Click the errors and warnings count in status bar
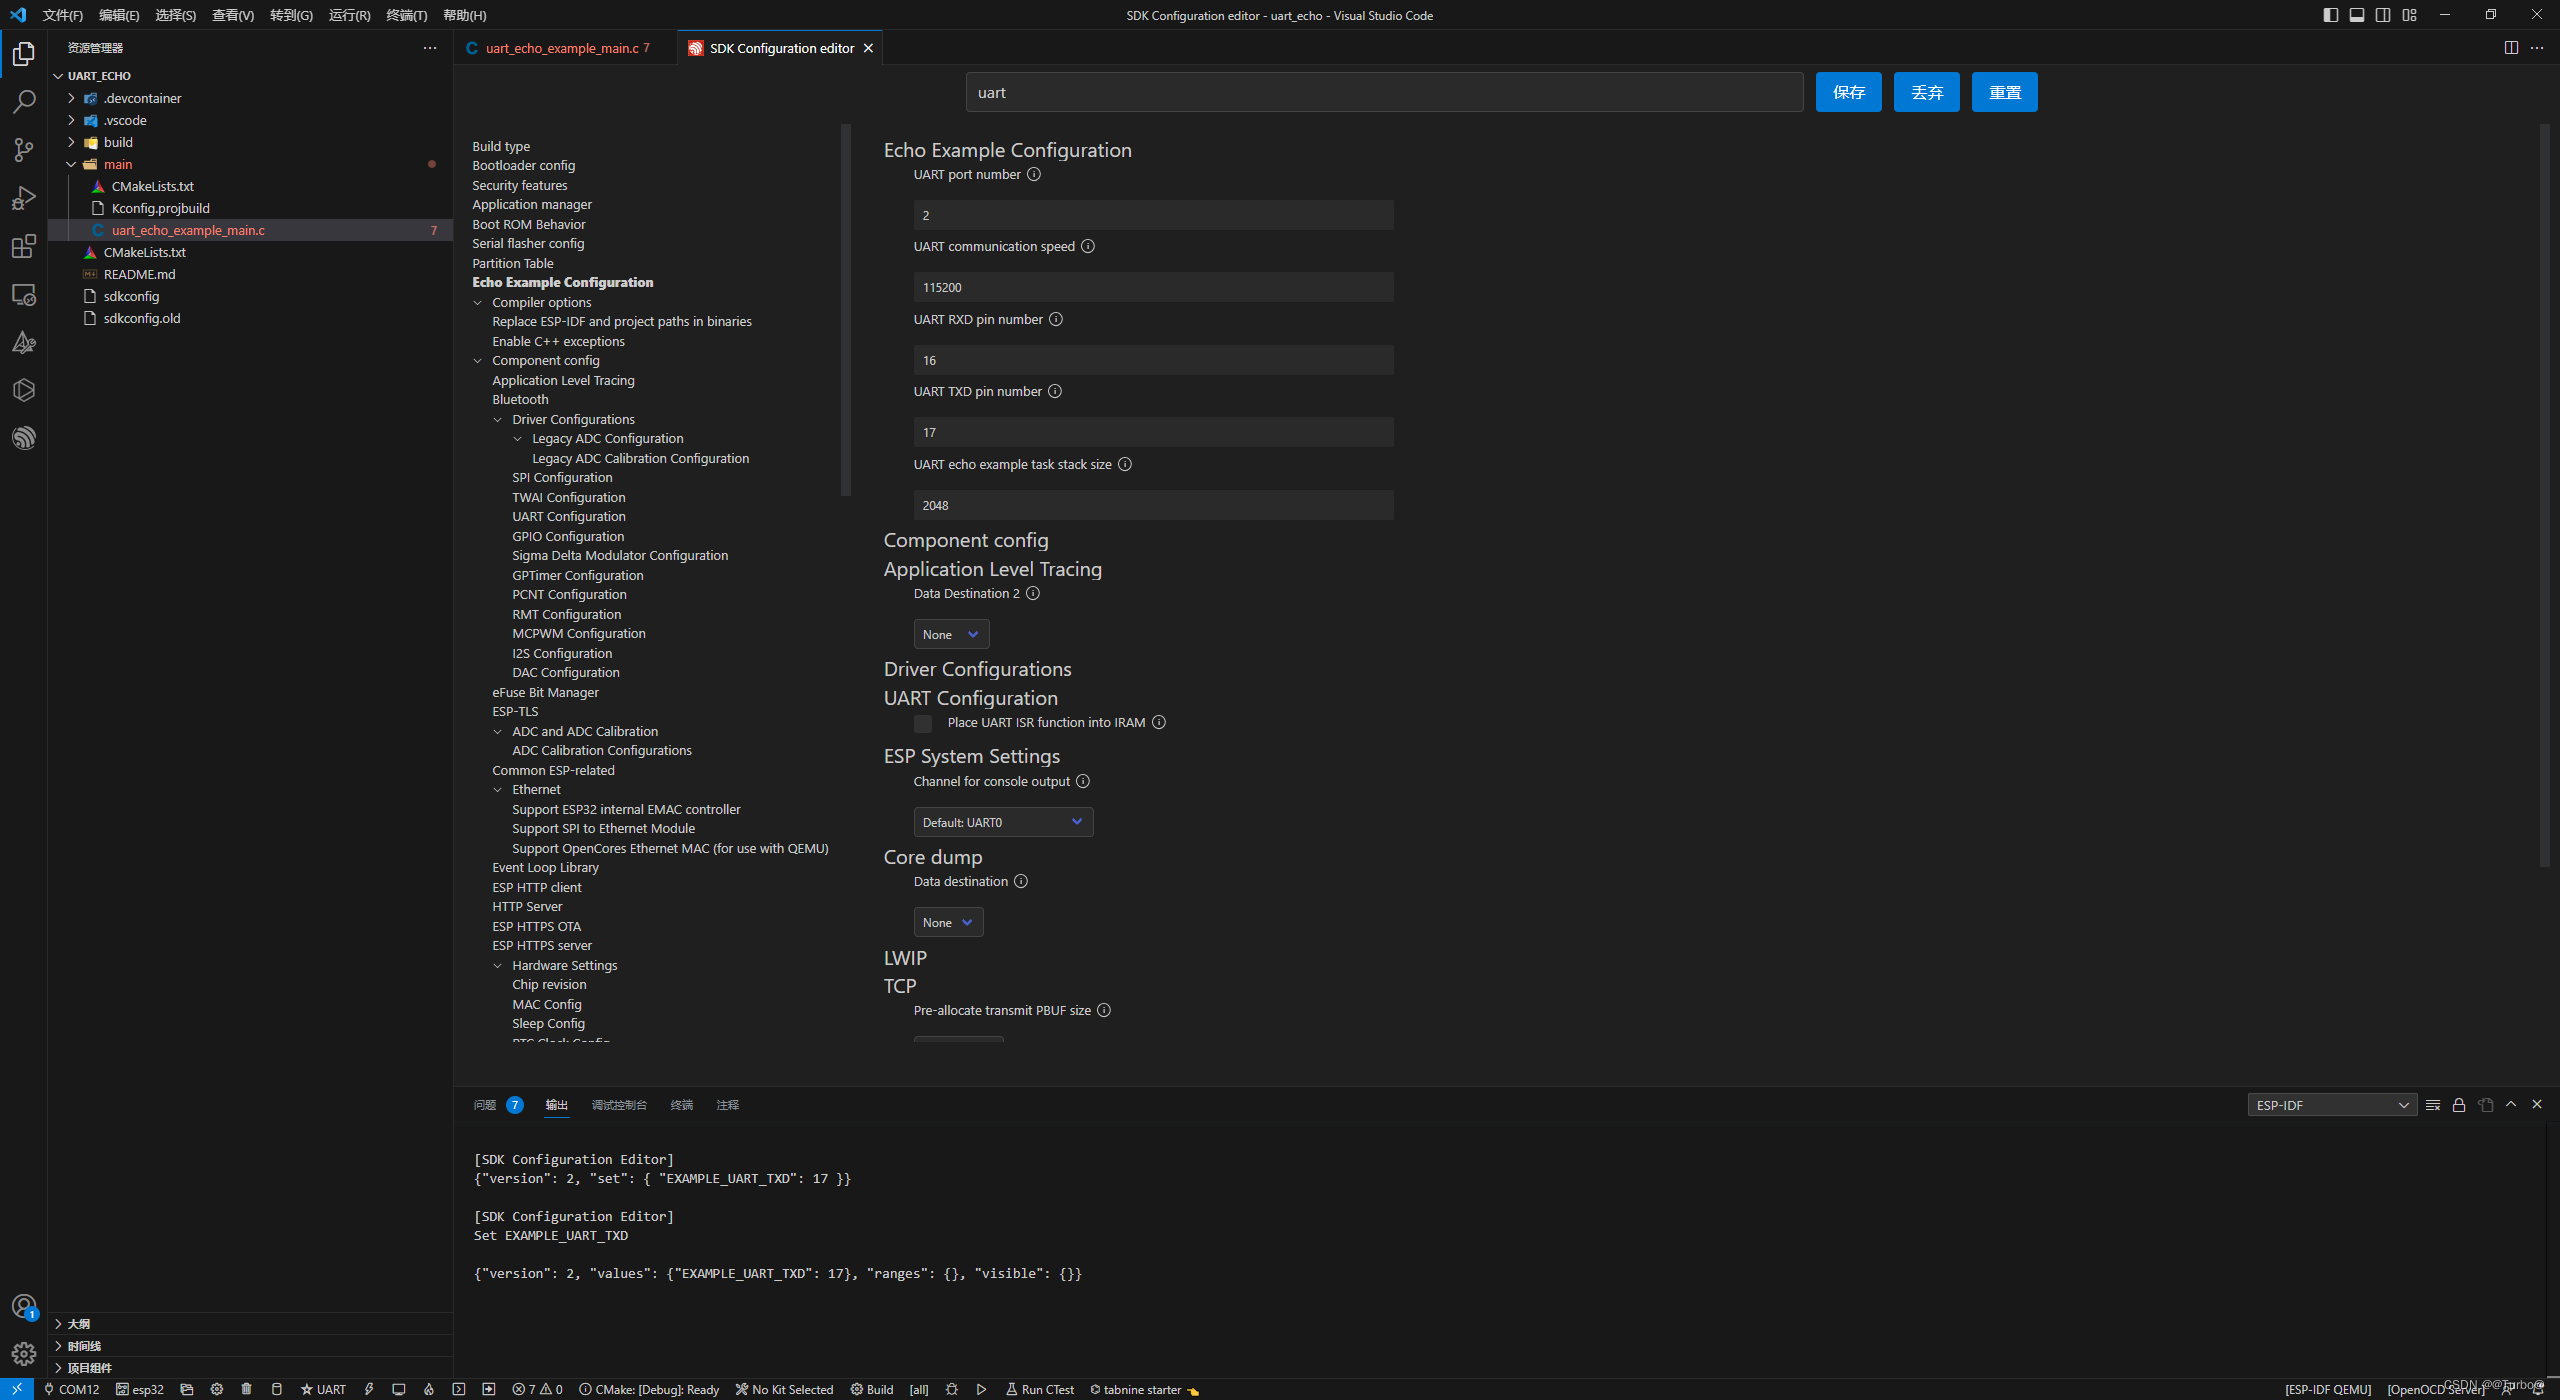 537,1389
